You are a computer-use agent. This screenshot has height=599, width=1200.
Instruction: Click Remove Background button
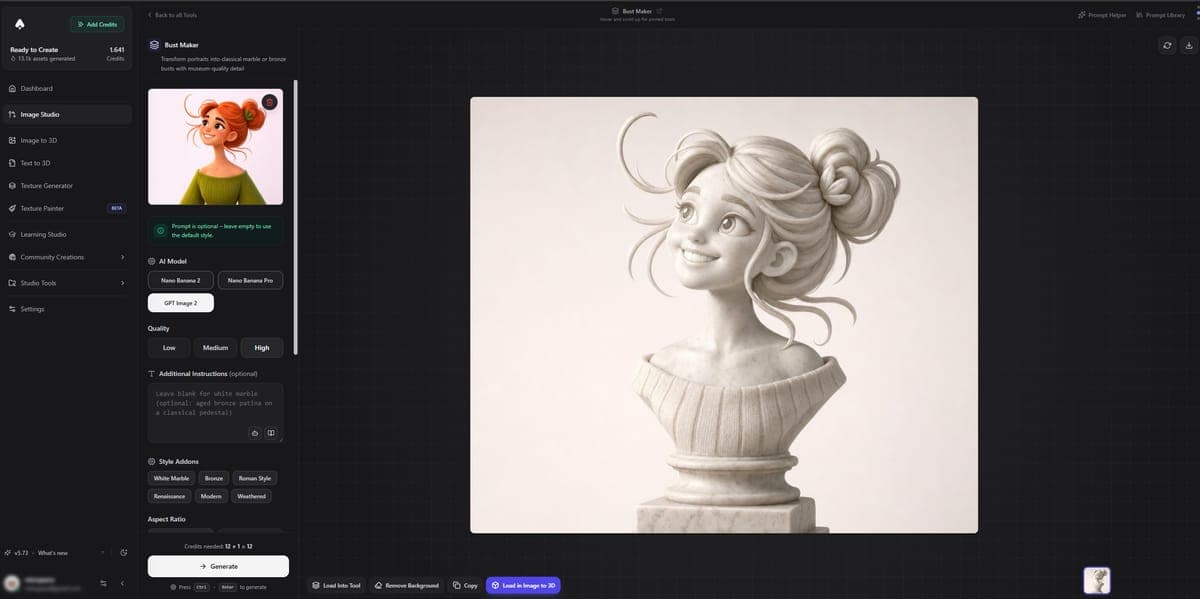[x=407, y=585]
